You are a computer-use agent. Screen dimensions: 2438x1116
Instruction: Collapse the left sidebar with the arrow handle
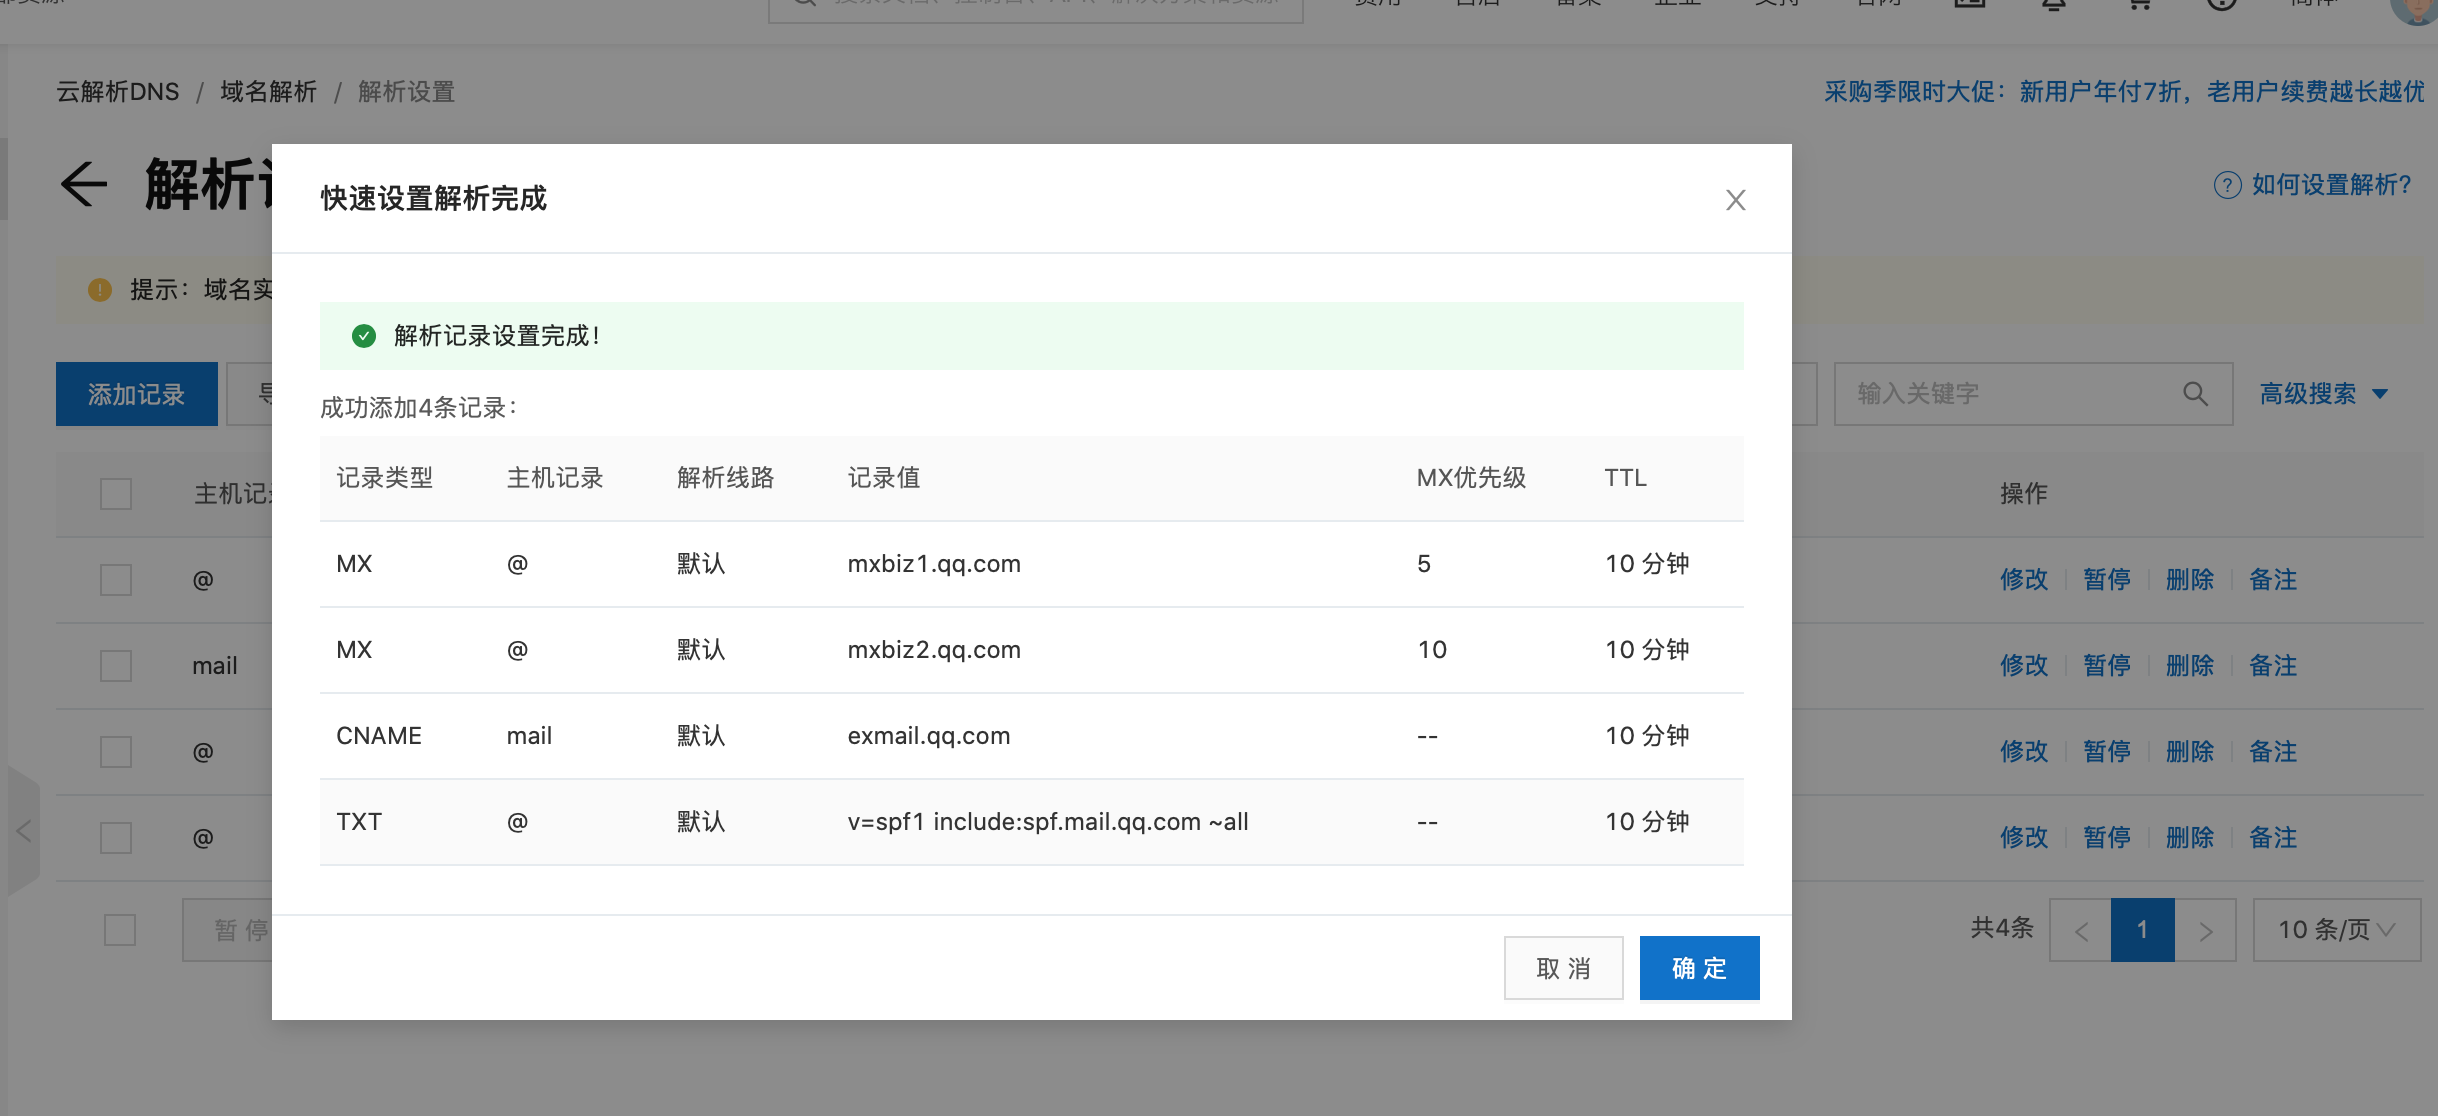click(x=24, y=830)
